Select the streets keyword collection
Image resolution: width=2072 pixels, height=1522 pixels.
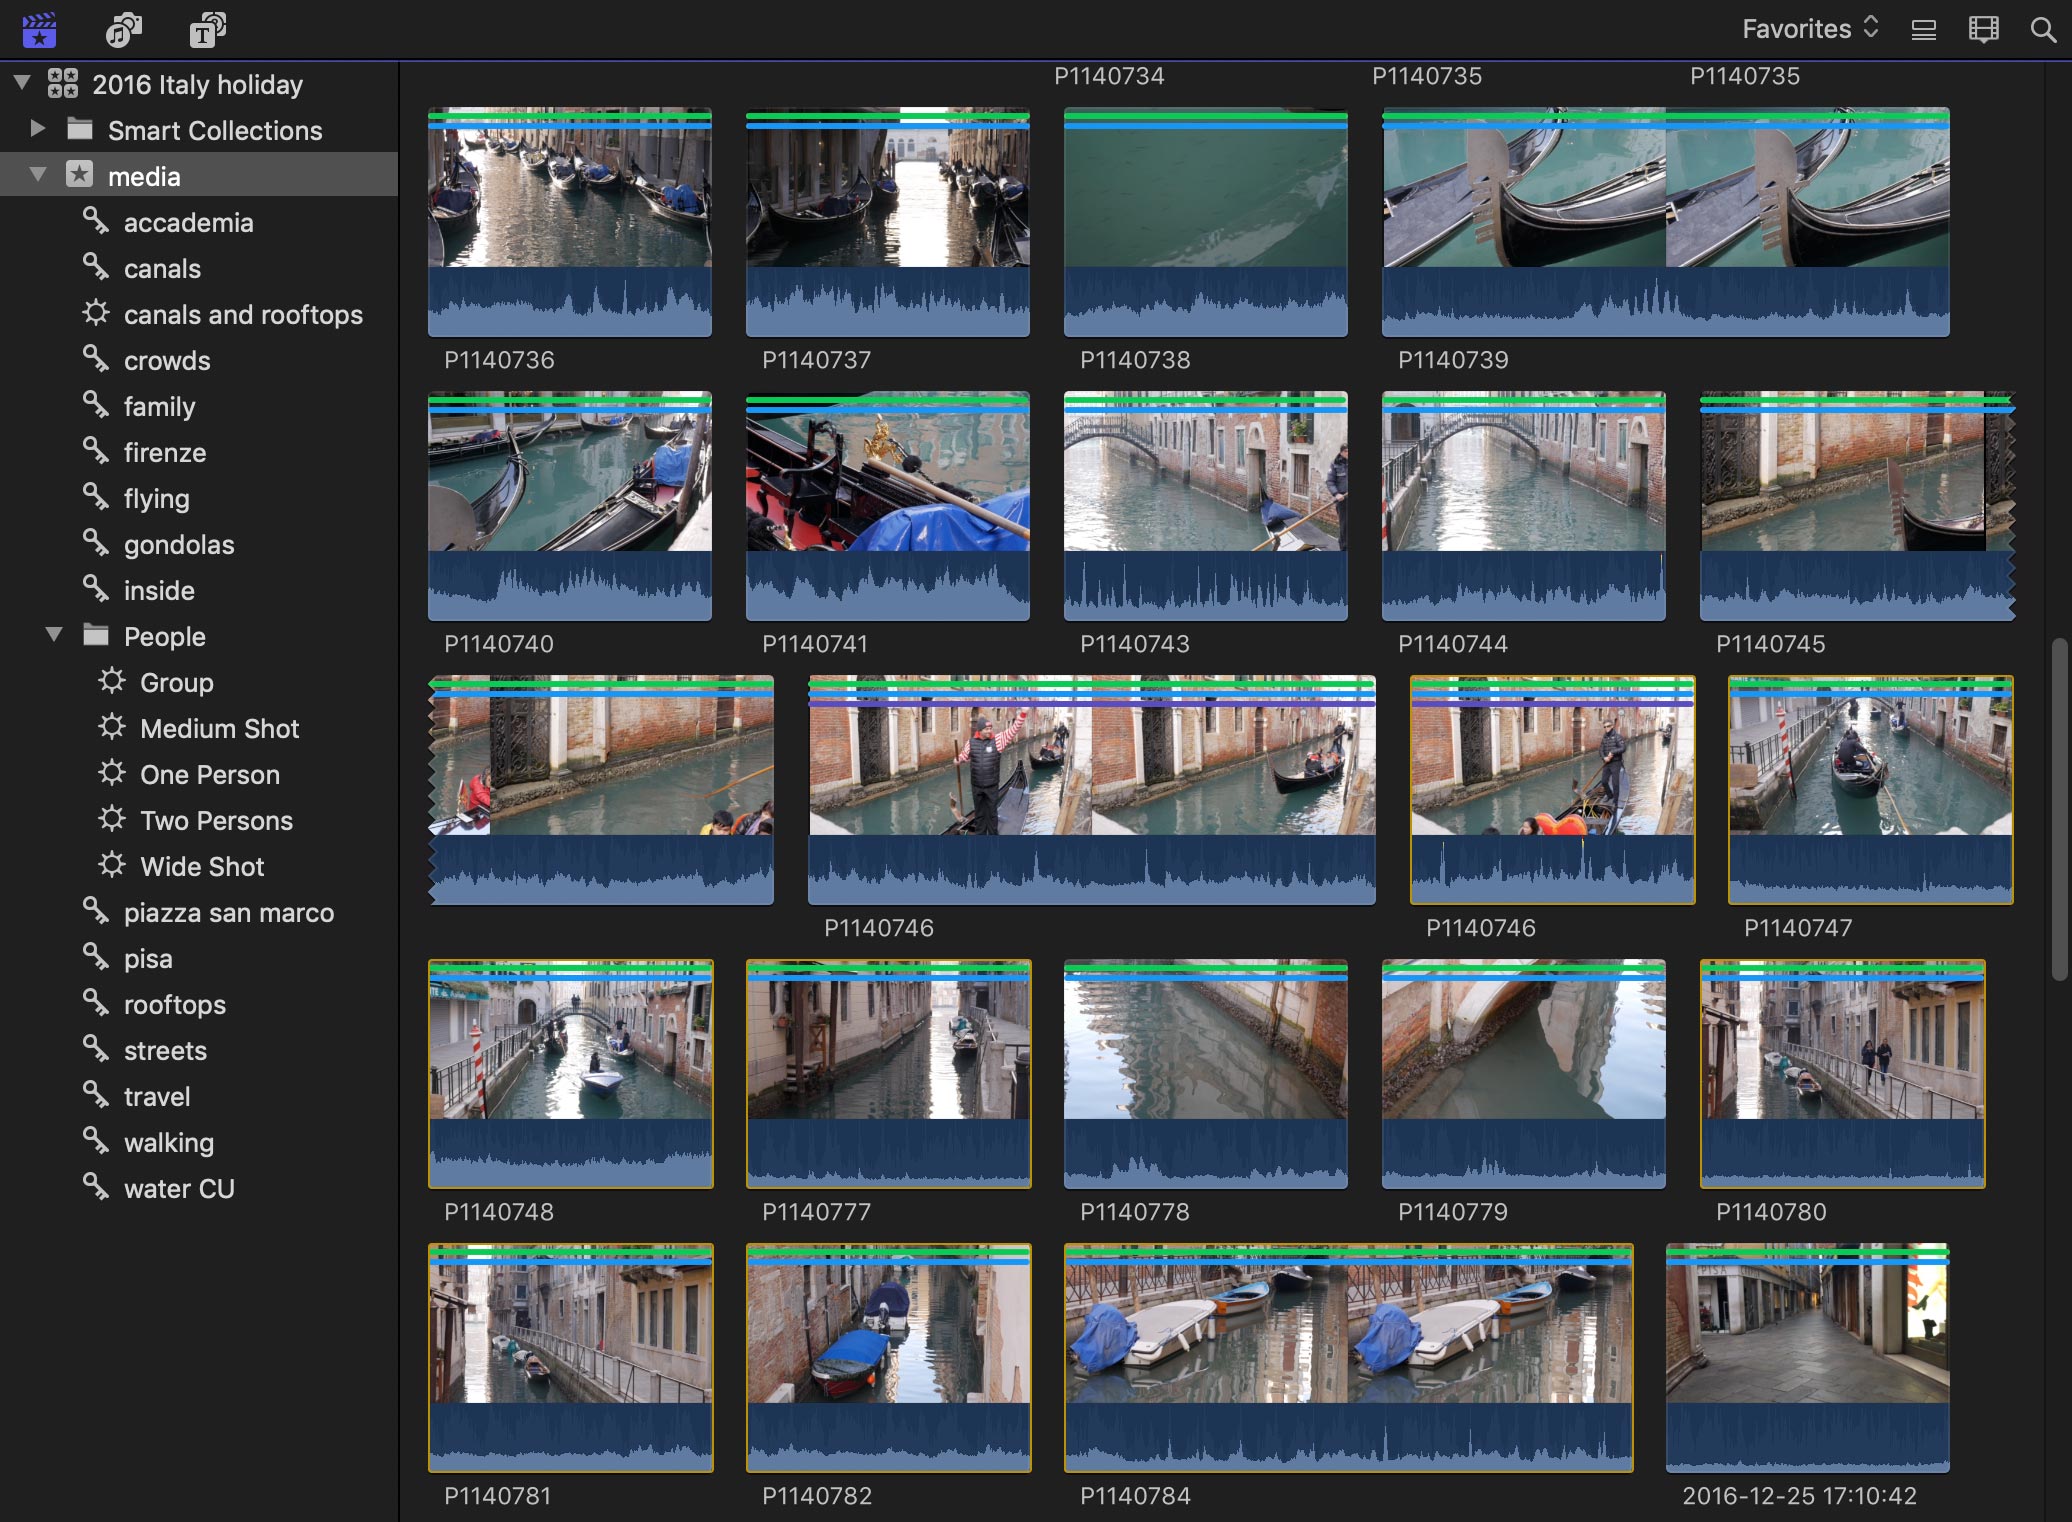(165, 1051)
